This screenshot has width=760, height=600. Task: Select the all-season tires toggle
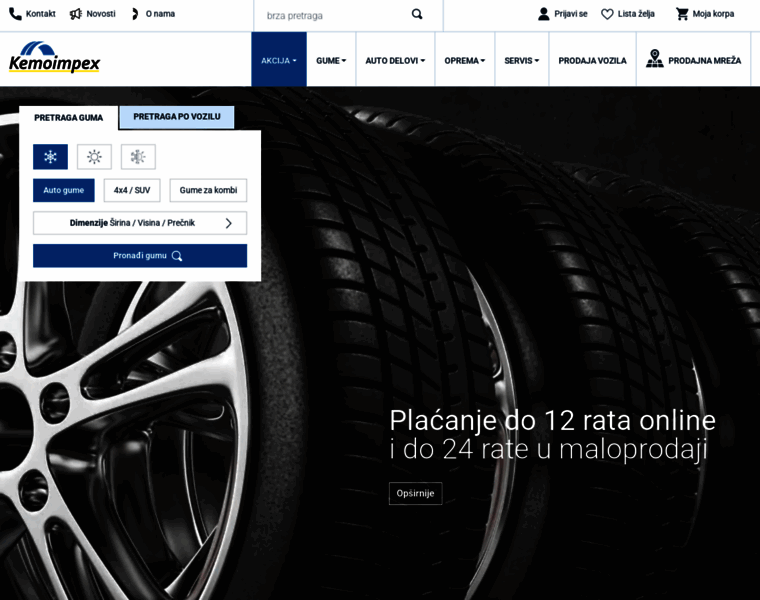tap(138, 157)
